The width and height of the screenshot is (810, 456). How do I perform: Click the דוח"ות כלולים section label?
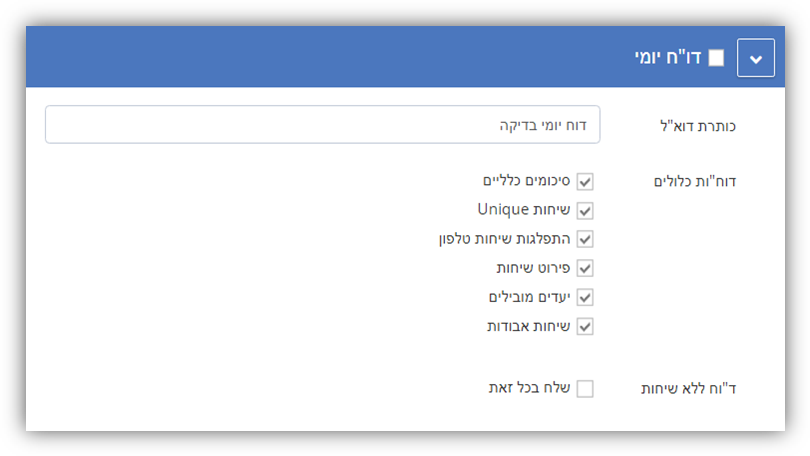(x=695, y=181)
